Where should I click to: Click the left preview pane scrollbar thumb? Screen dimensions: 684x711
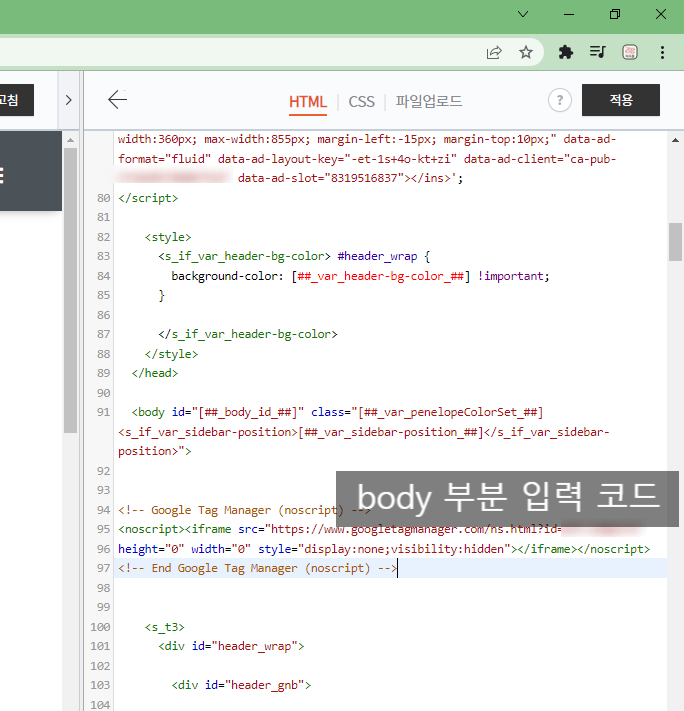tap(70, 290)
